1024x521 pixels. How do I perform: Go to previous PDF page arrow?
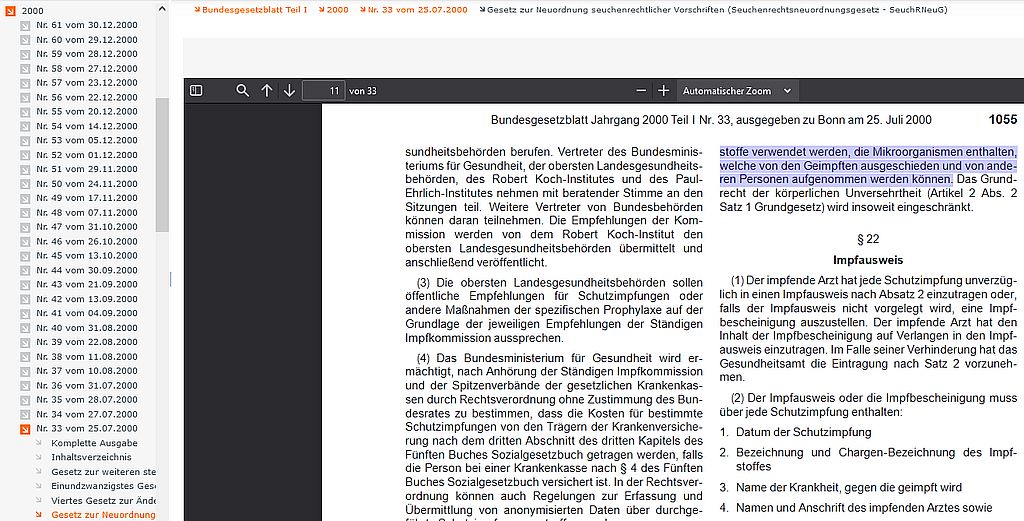[266, 91]
